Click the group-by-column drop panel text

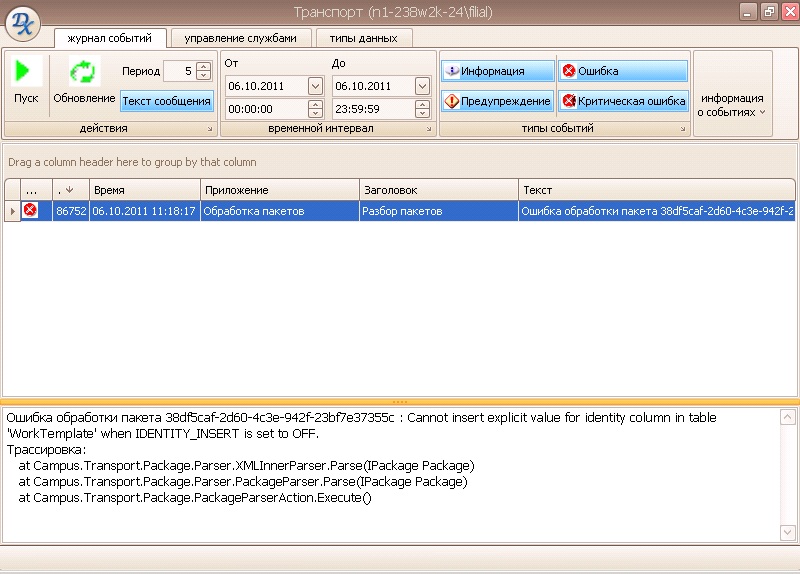click(x=132, y=162)
